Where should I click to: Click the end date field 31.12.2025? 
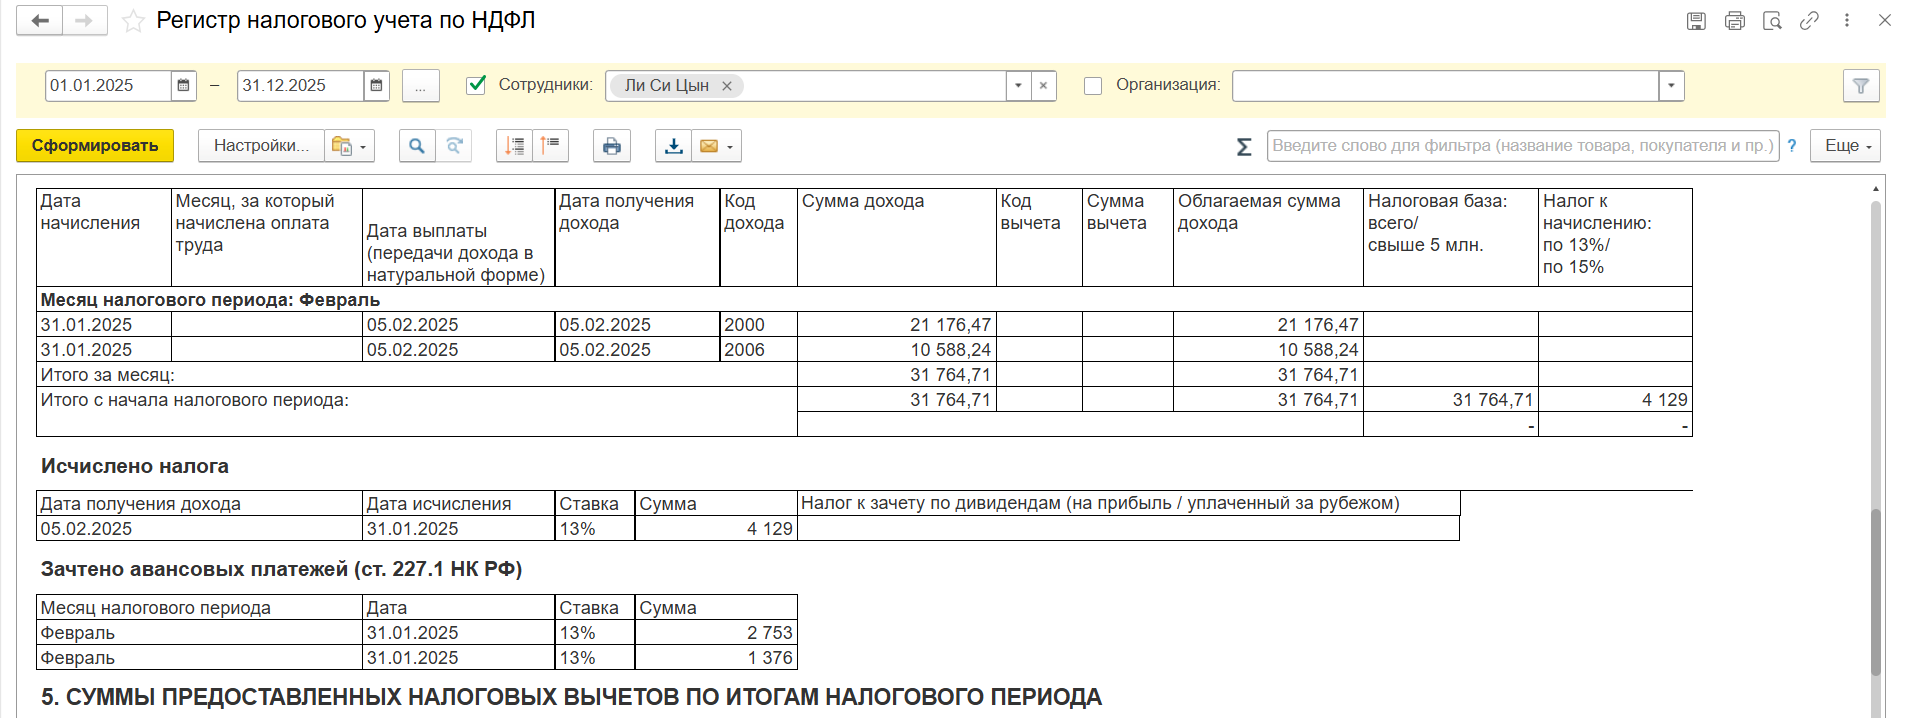tap(300, 86)
